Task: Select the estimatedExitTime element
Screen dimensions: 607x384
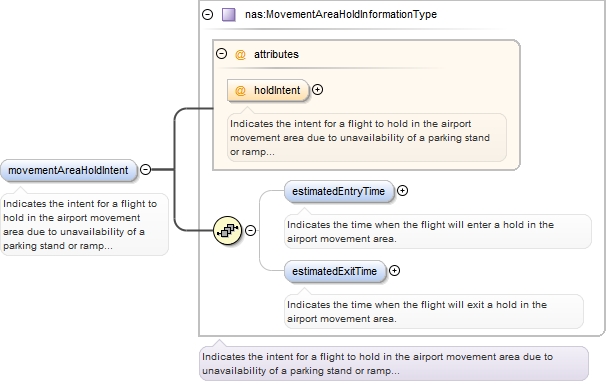Action: click(x=335, y=271)
